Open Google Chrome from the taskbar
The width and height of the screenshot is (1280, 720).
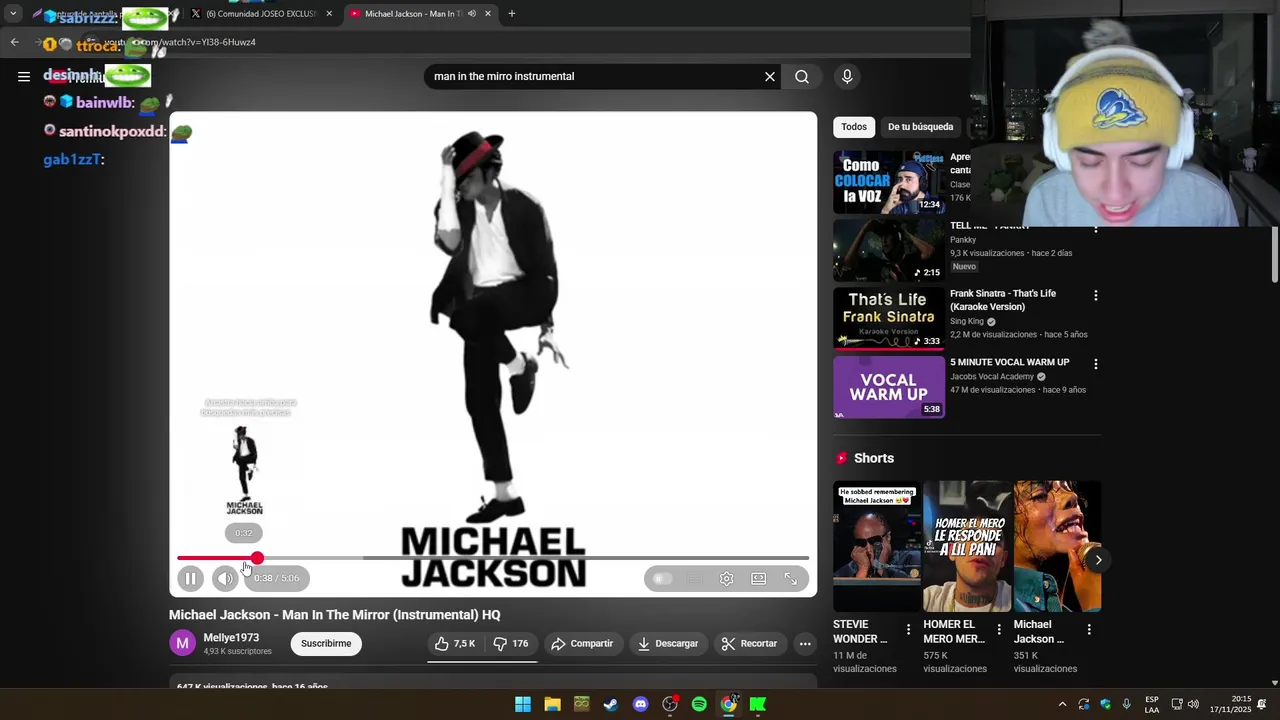coord(728,705)
